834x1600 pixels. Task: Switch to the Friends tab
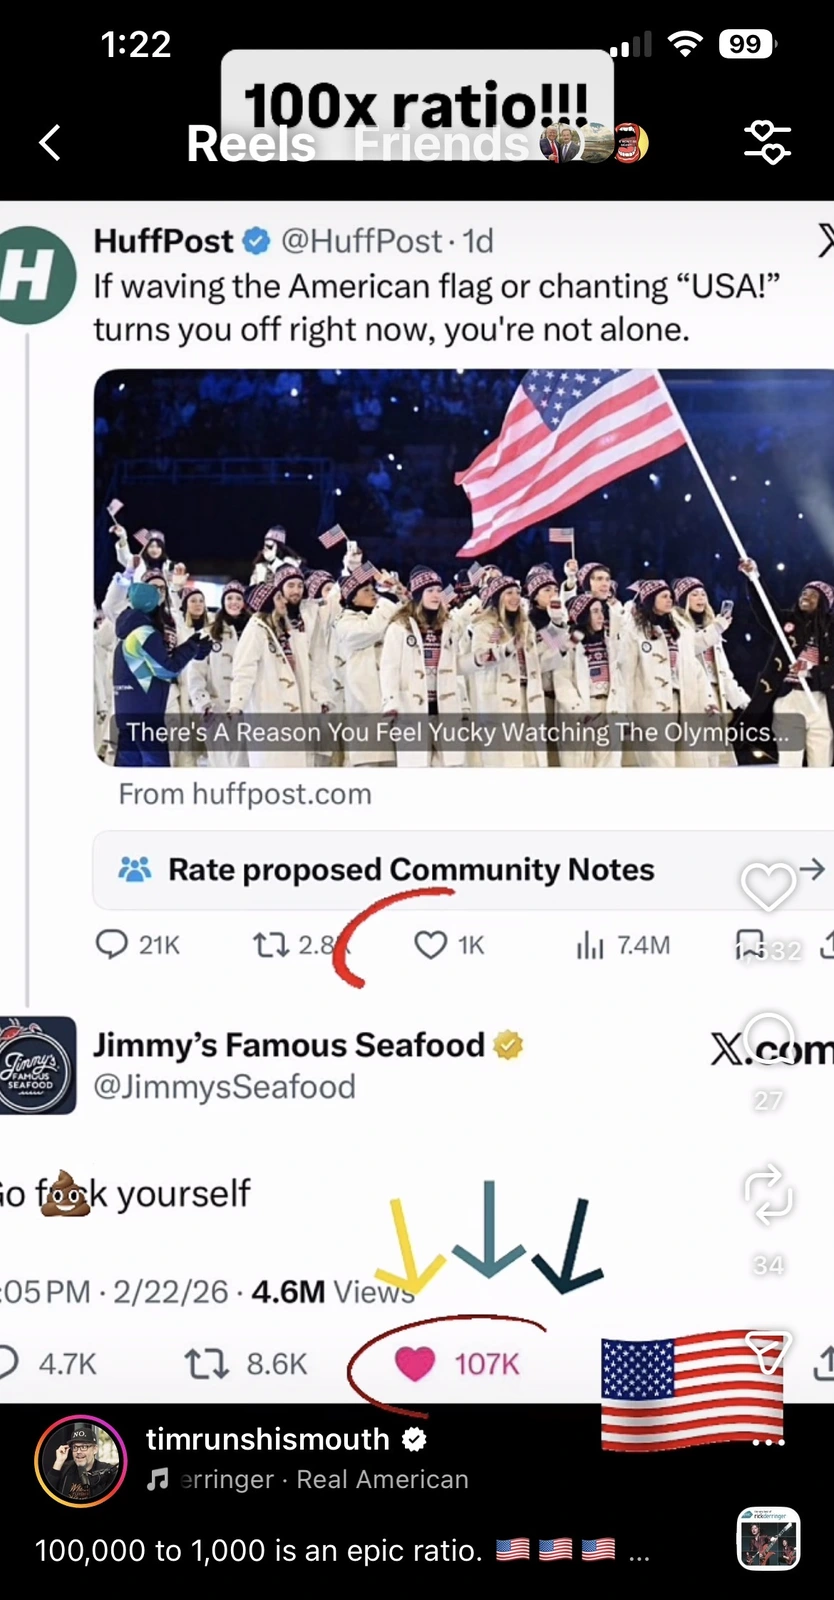point(441,144)
